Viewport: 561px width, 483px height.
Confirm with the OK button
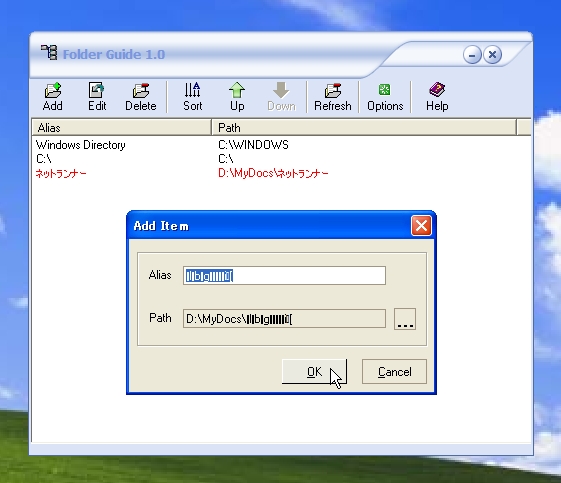pyautogui.click(x=314, y=372)
